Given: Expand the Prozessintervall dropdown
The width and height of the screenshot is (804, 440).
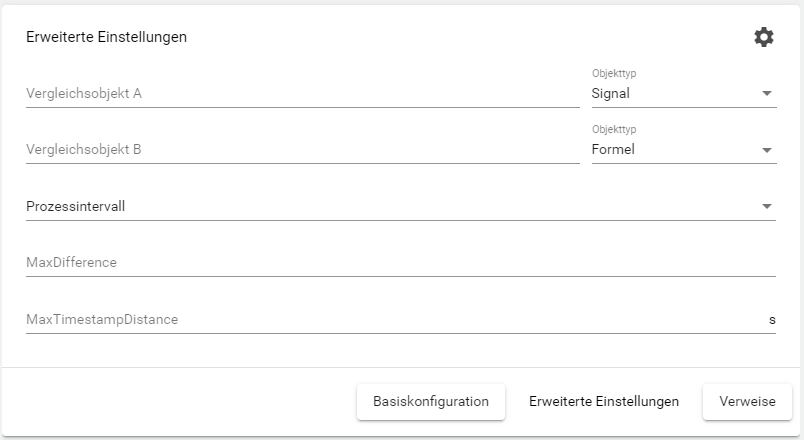Looking at the screenshot, I should 400,206.
